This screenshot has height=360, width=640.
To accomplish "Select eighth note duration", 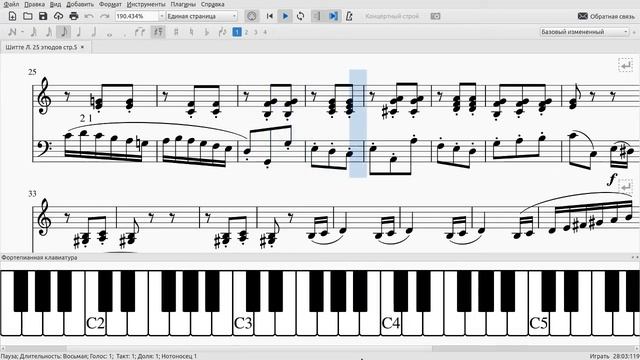I will coord(64,32).
